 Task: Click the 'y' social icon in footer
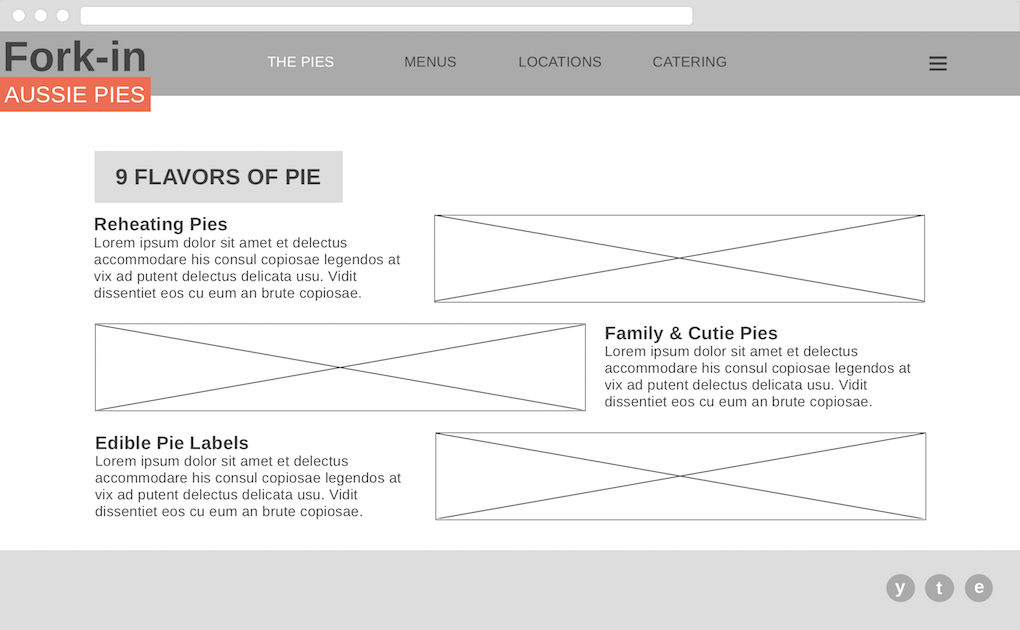[x=900, y=588]
